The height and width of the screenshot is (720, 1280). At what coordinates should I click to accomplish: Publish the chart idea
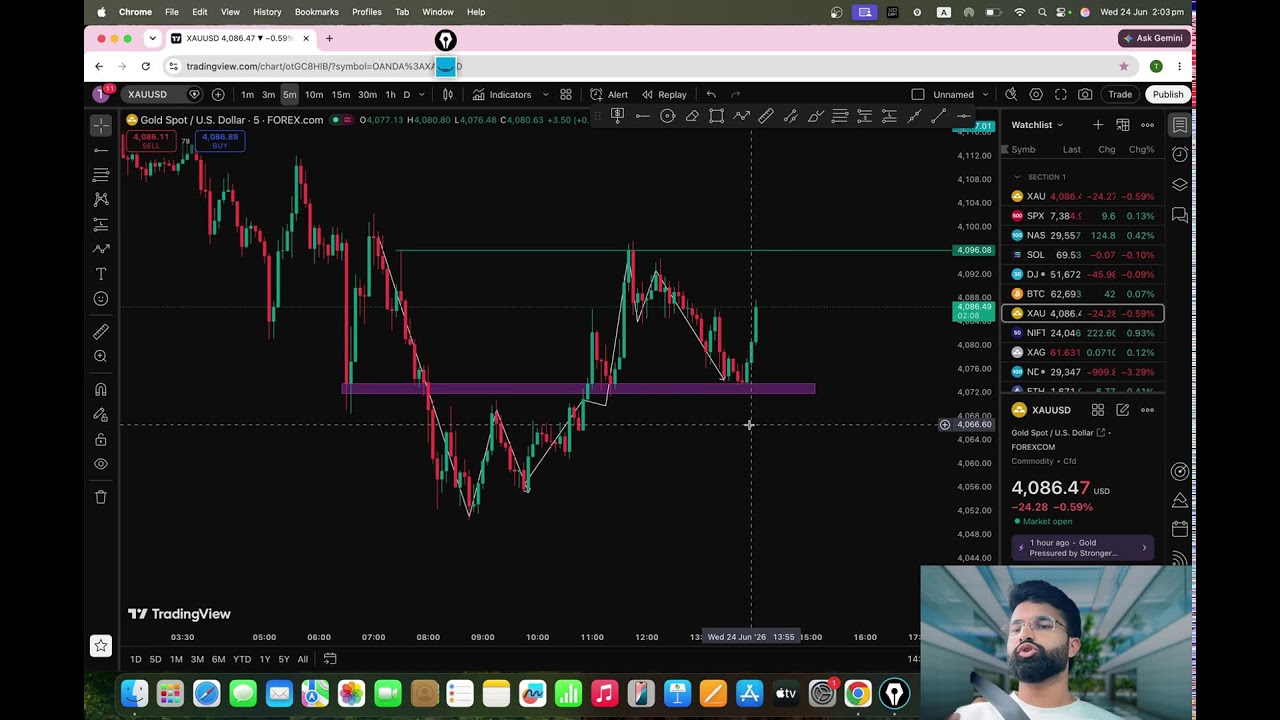click(1167, 95)
